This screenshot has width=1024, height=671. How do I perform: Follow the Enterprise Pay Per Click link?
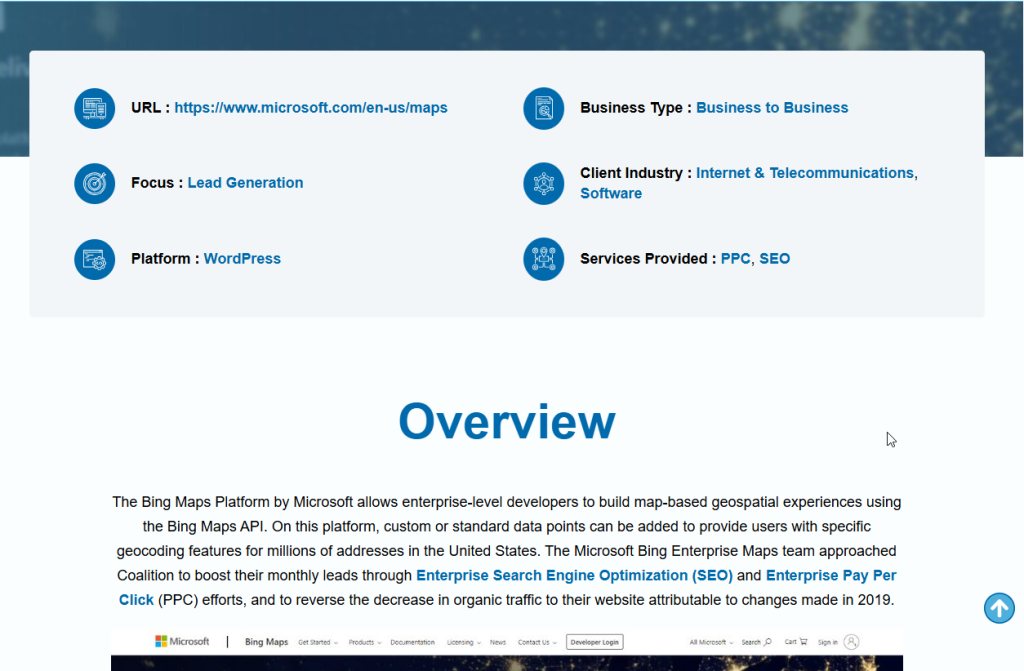pyautogui.click(x=507, y=587)
